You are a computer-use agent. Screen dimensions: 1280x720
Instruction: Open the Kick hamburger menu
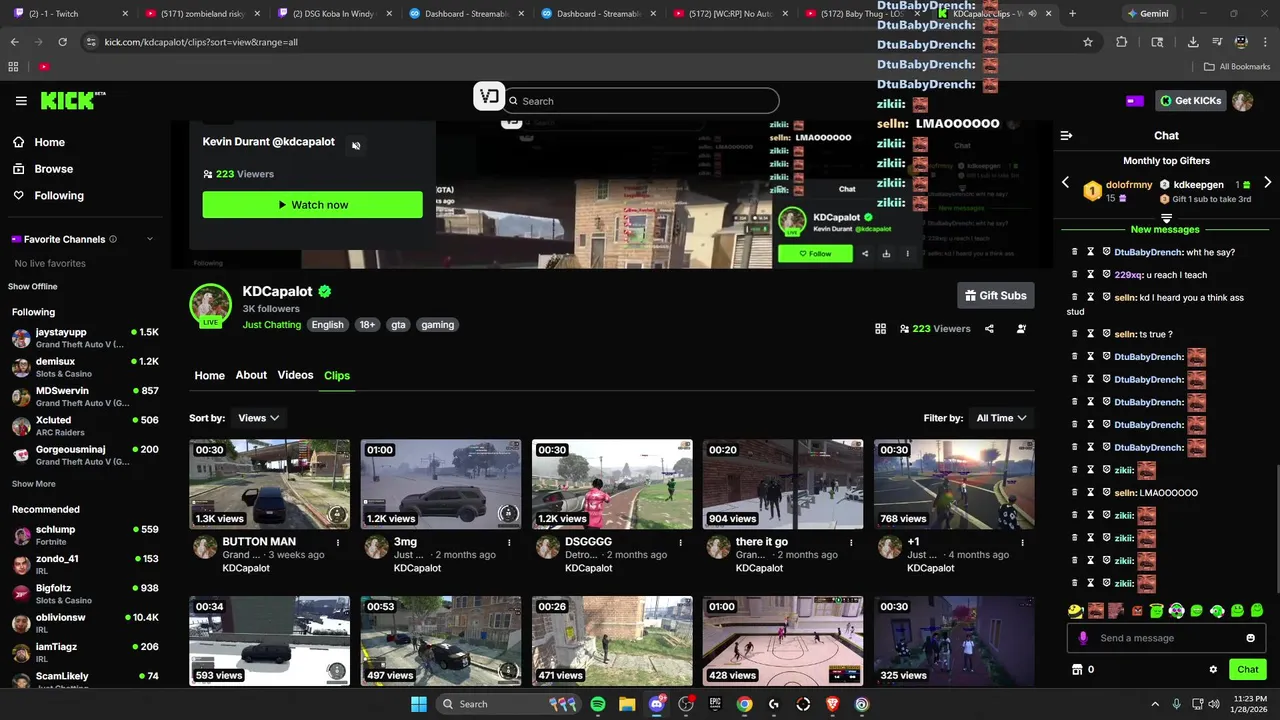(x=21, y=101)
